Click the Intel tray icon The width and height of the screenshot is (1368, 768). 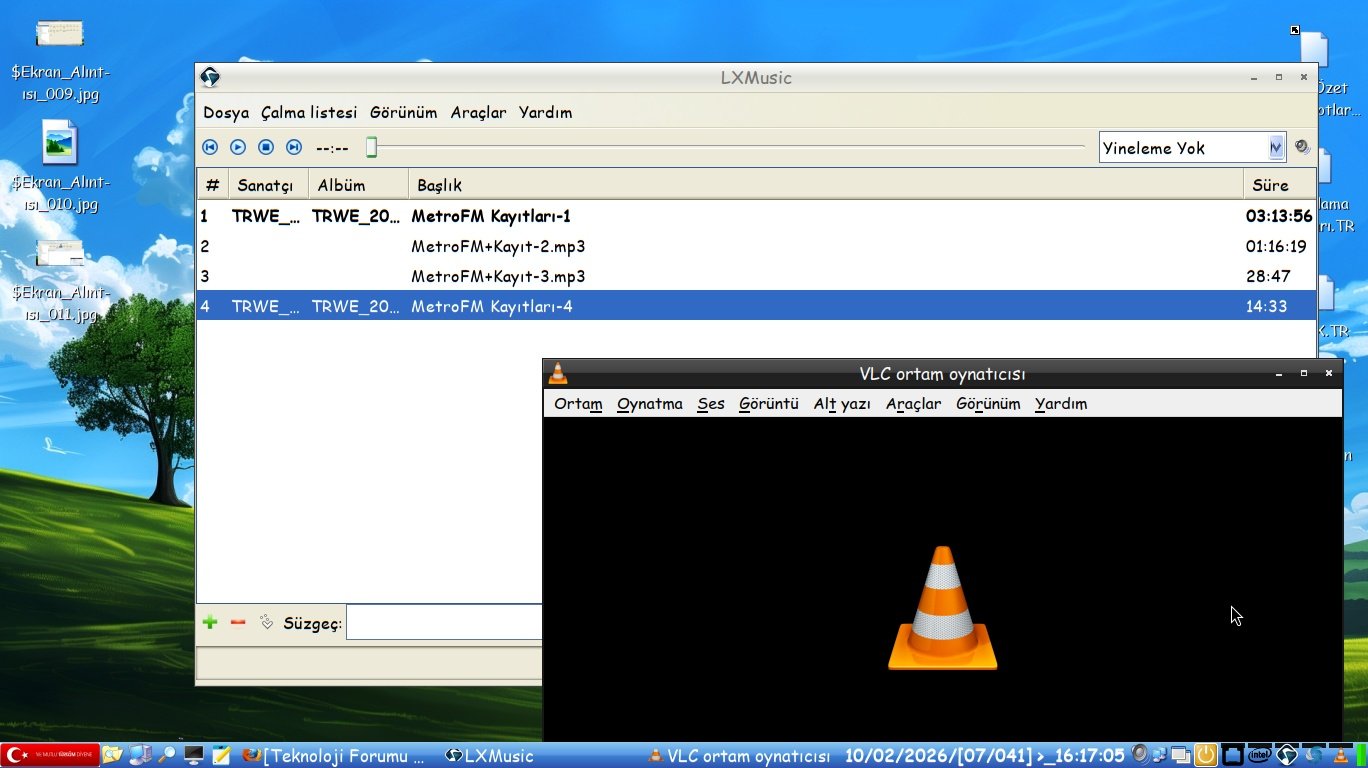1260,755
